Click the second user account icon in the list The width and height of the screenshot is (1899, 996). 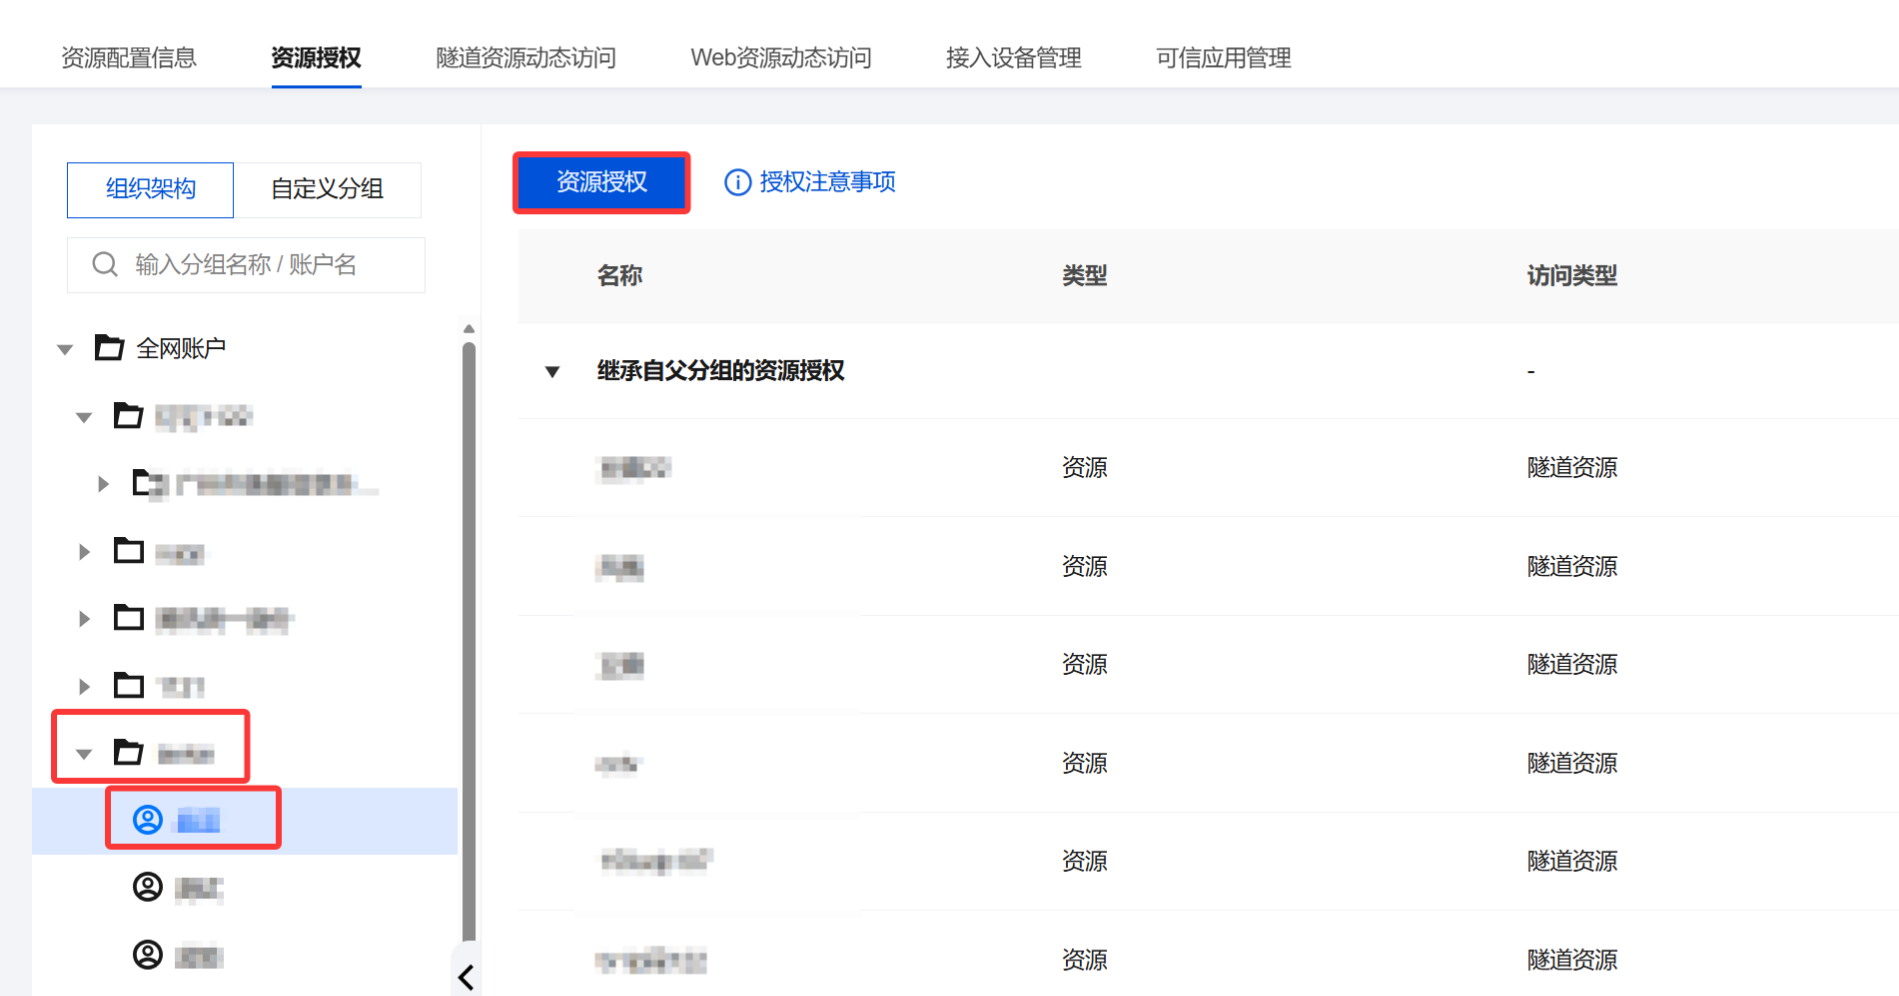pyautogui.click(x=148, y=887)
